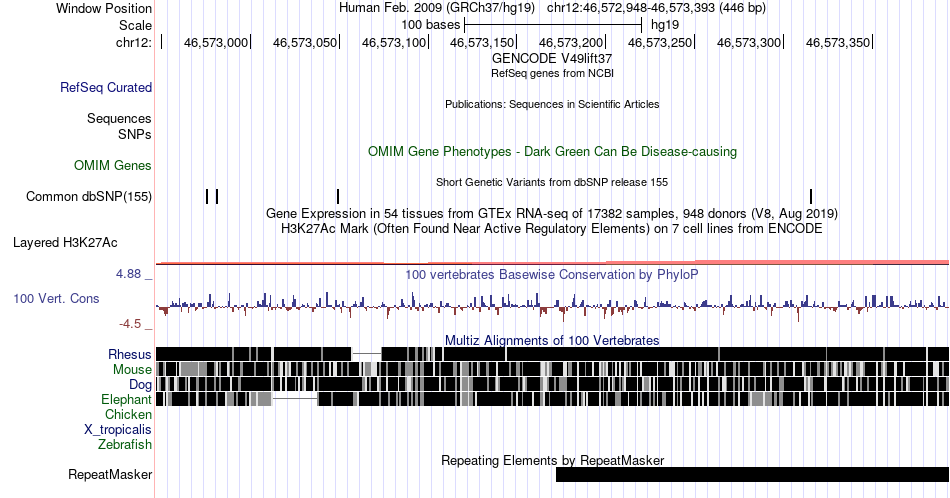Click the RepeatMasker track label
This screenshot has height=498, width=950.
[110, 474]
